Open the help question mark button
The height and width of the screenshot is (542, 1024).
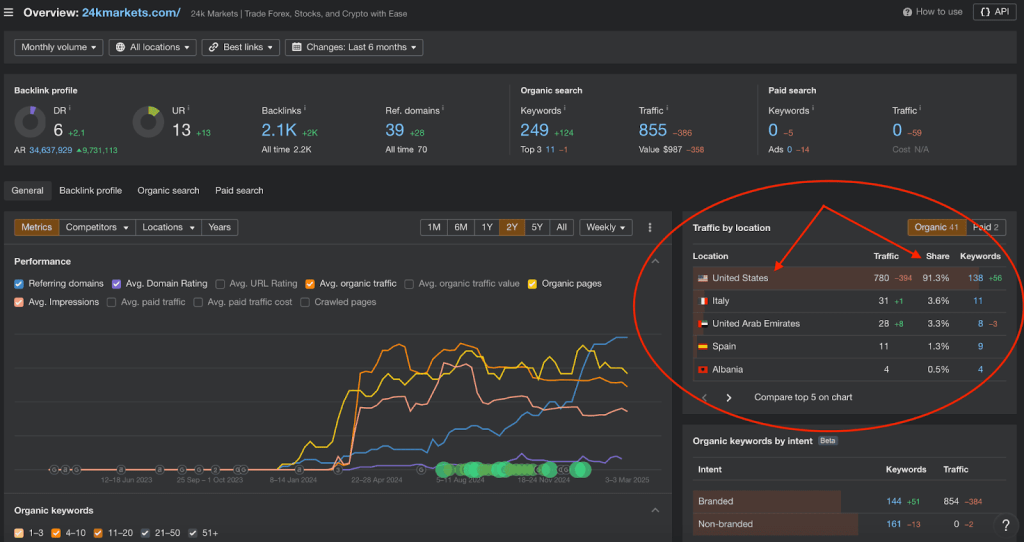pos(1006,524)
